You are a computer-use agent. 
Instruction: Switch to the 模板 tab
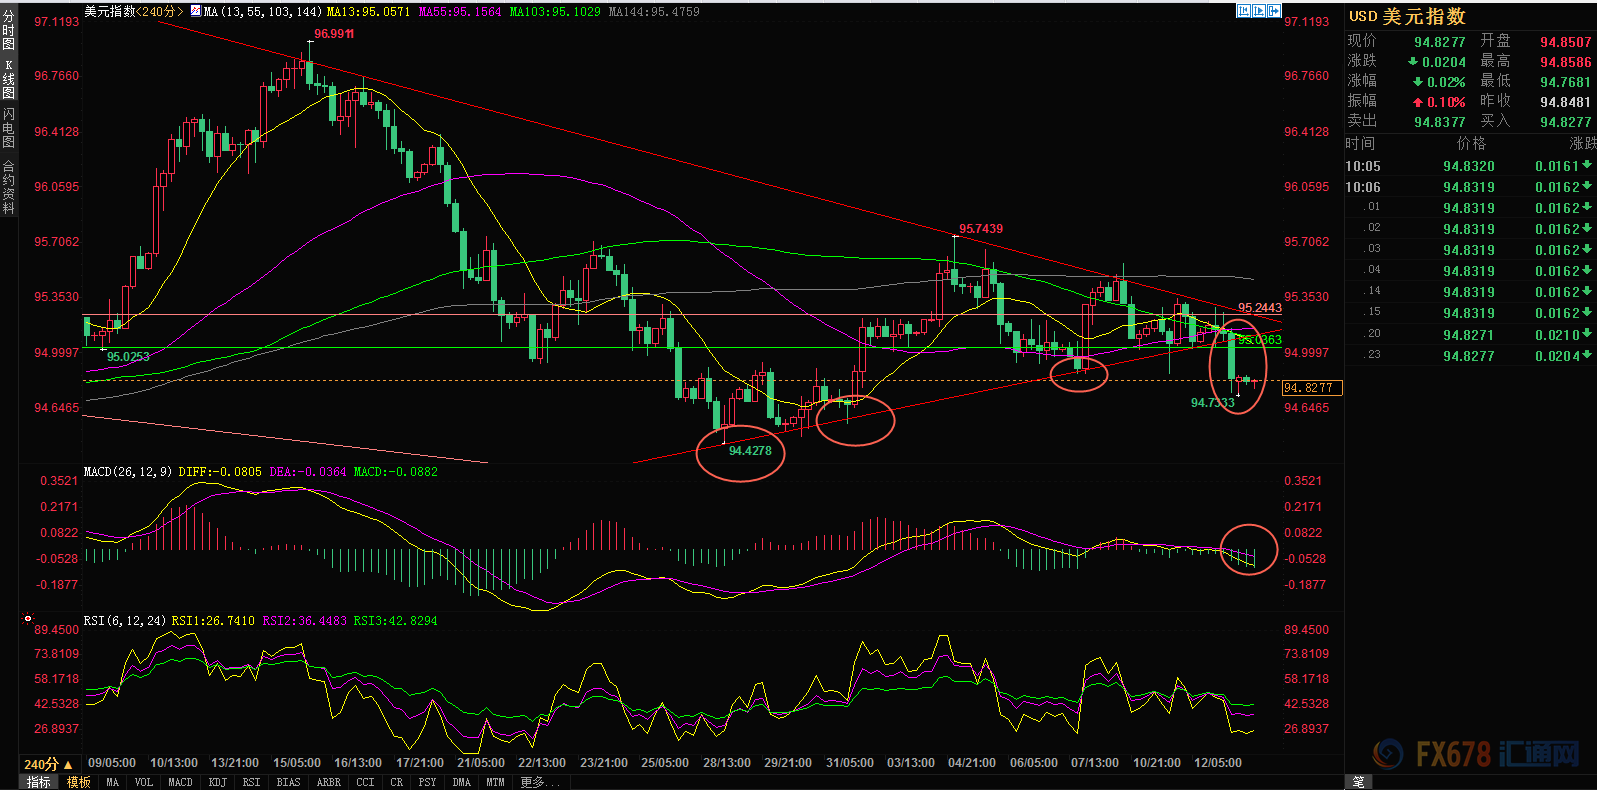pos(79,782)
